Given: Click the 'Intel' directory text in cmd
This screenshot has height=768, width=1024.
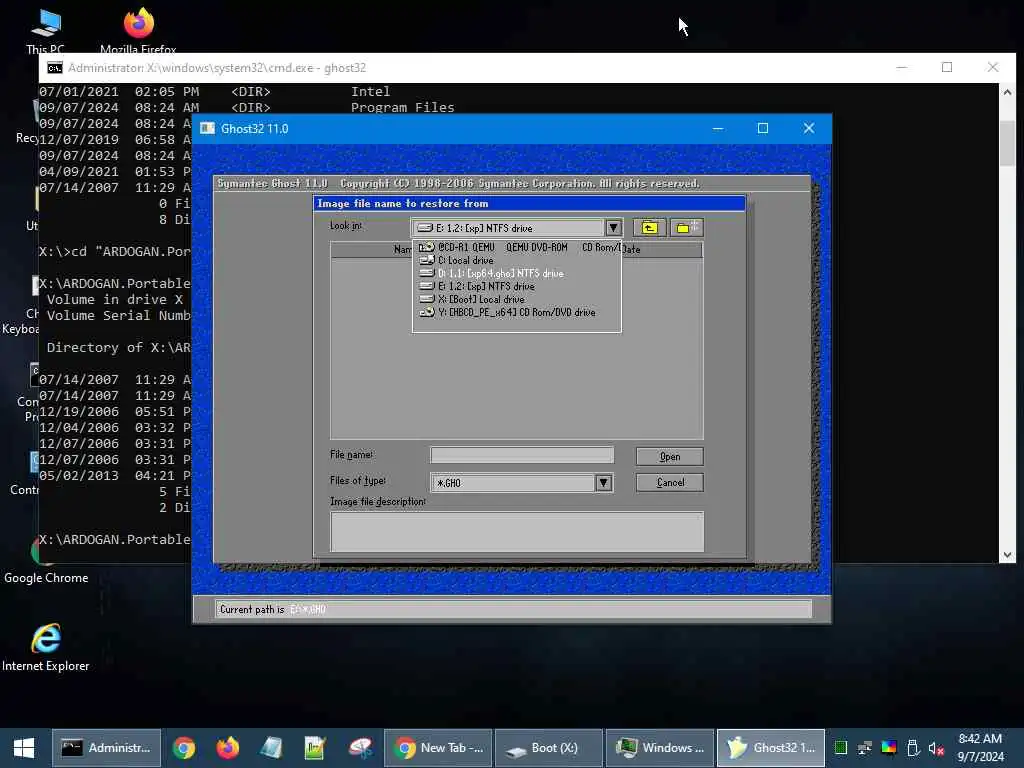Looking at the screenshot, I should [370, 91].
